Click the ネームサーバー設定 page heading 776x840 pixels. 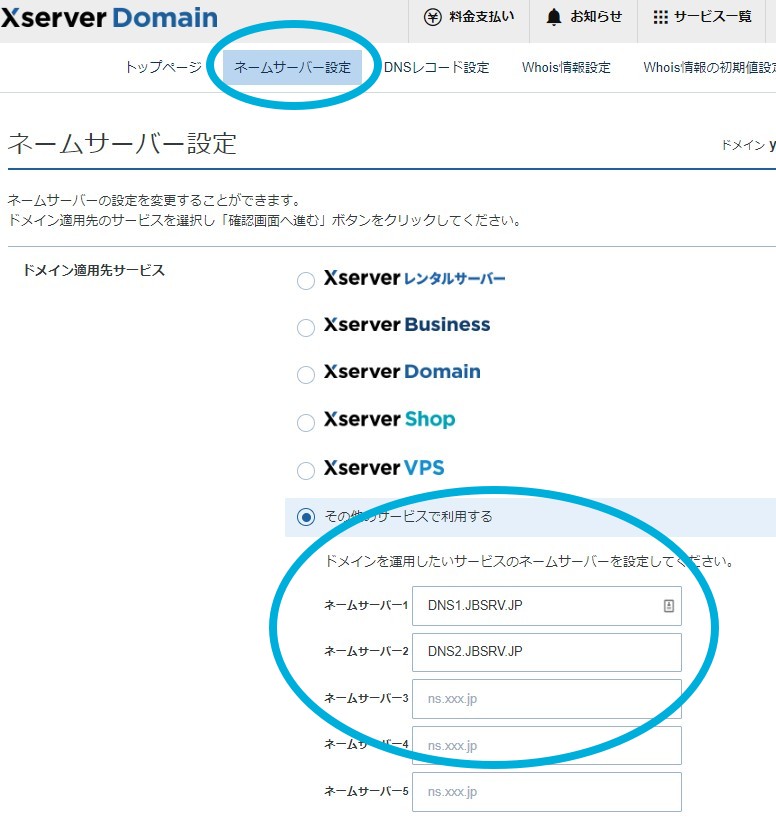point(122,144)
